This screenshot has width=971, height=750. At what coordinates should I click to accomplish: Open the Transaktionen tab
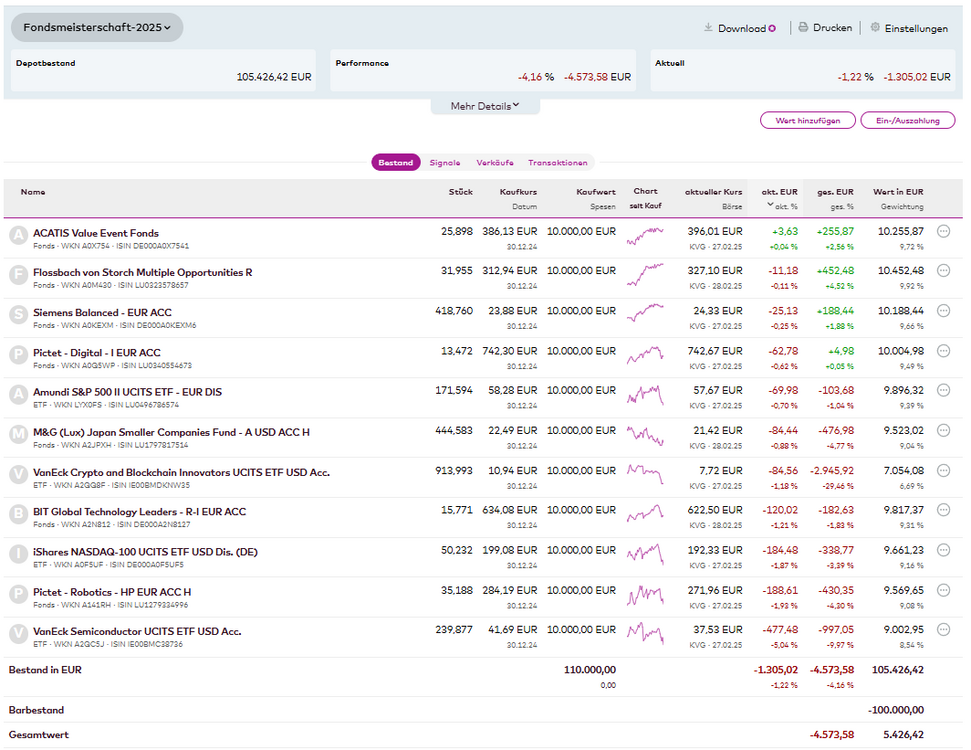coord(558,162)
